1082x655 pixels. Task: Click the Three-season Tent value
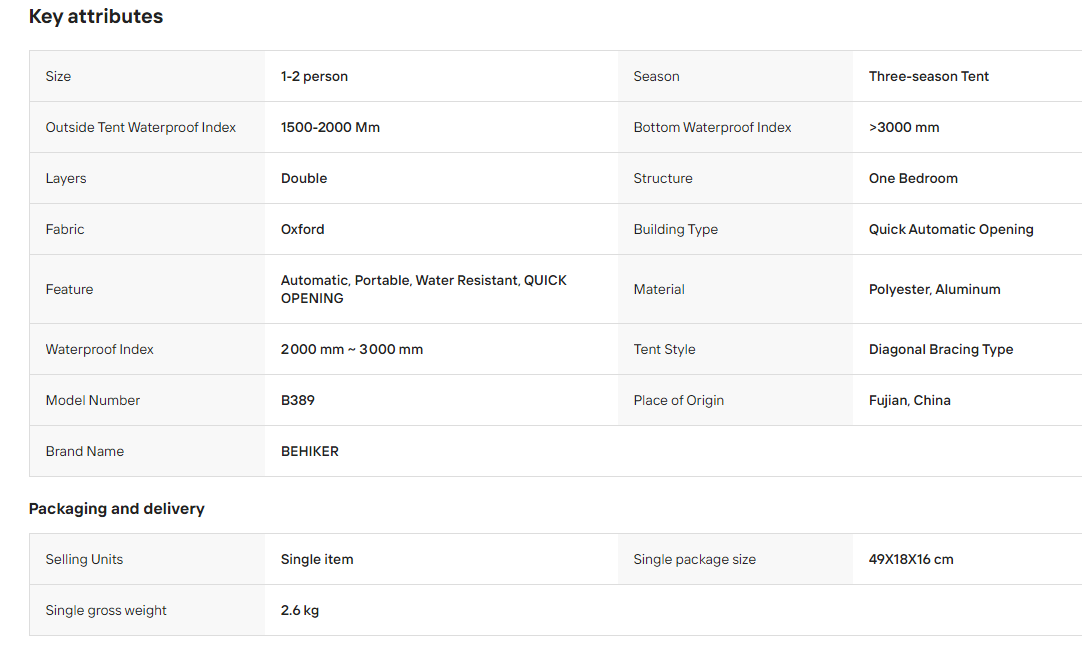(928, 77)
